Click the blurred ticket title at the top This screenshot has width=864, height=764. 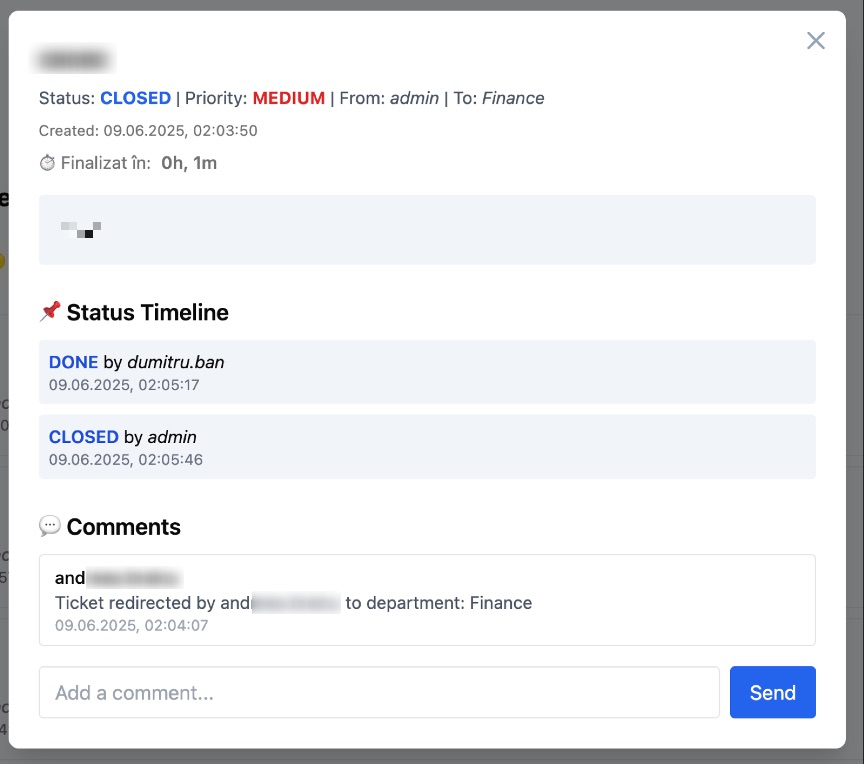click(71, 59)
